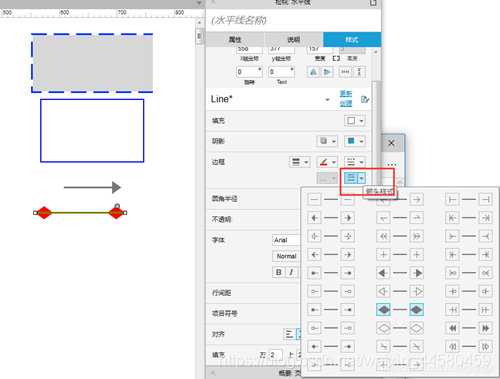Switch to the 说明 (Notes) tab
Image resolution: width=500 pixels, height=379 pixels.
[293, 40]
